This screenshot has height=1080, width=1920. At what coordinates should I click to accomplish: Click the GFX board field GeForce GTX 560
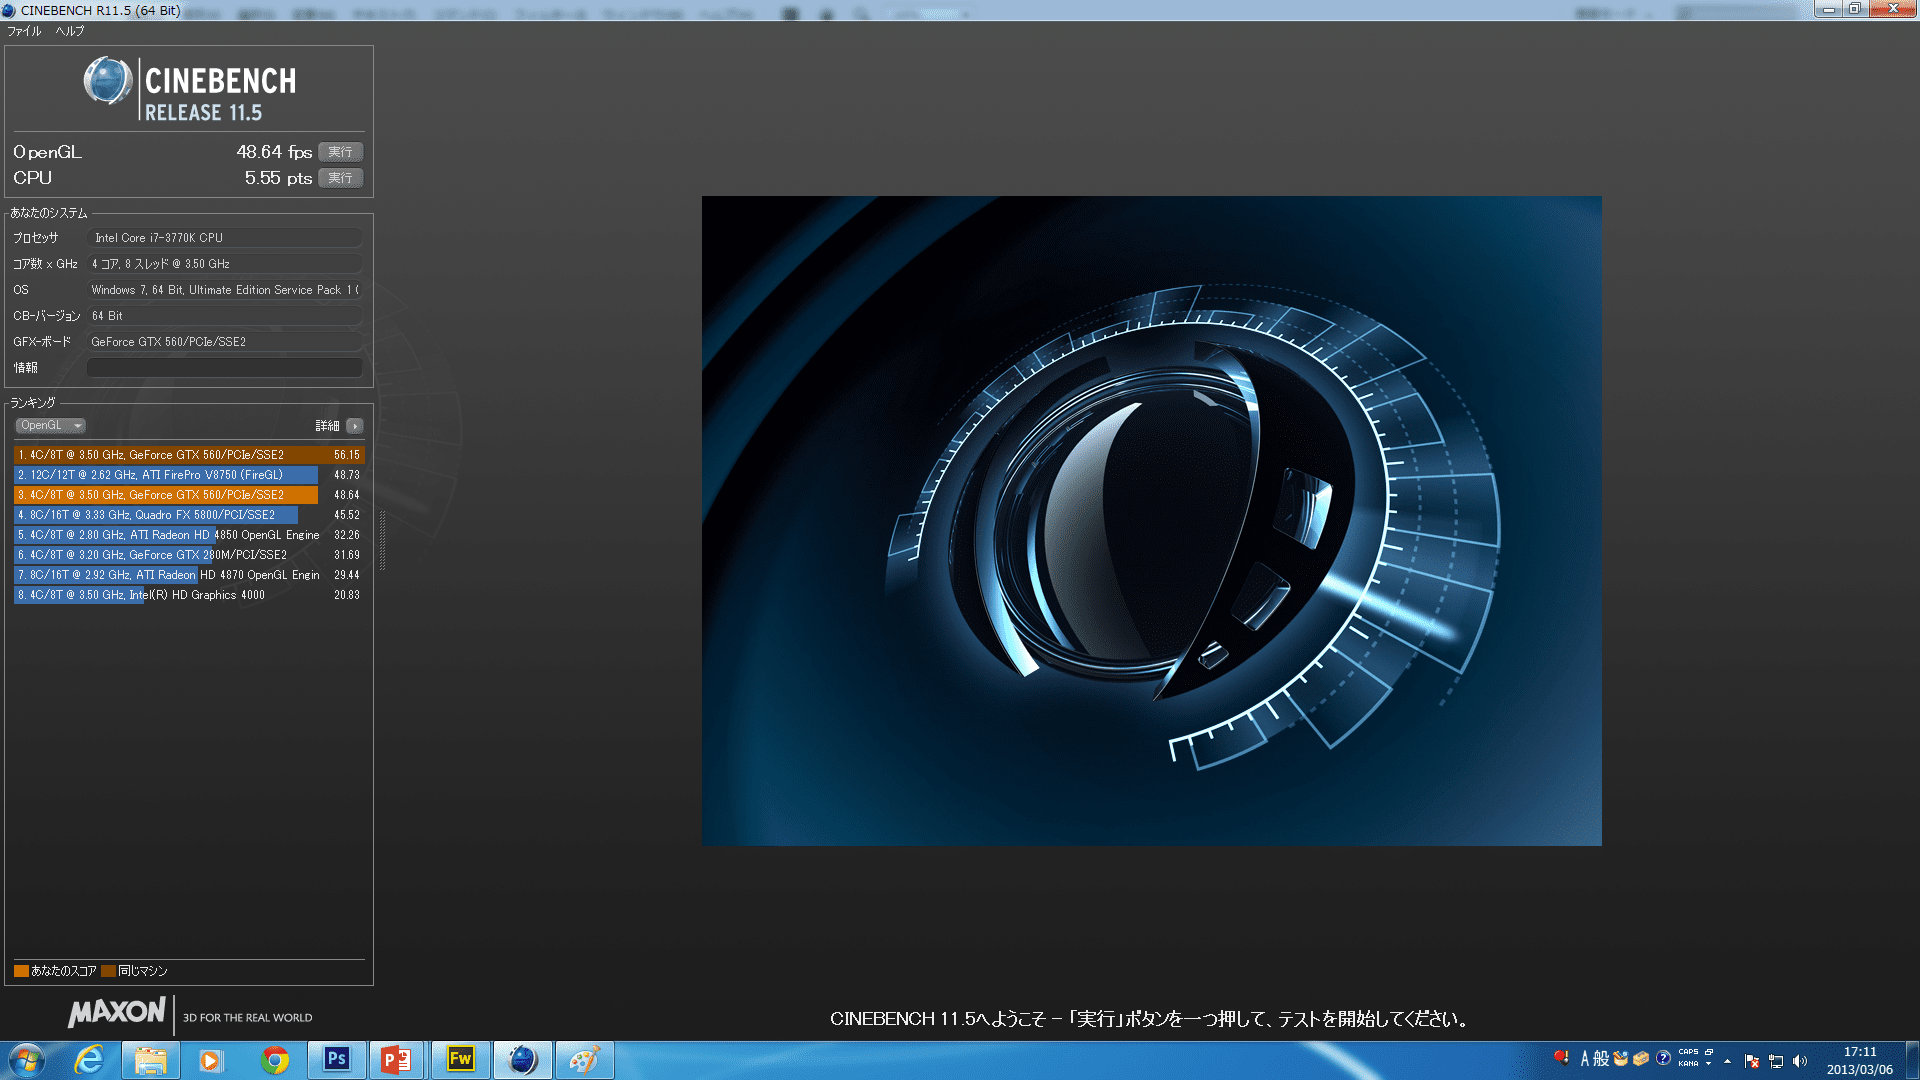click(224, 342)
